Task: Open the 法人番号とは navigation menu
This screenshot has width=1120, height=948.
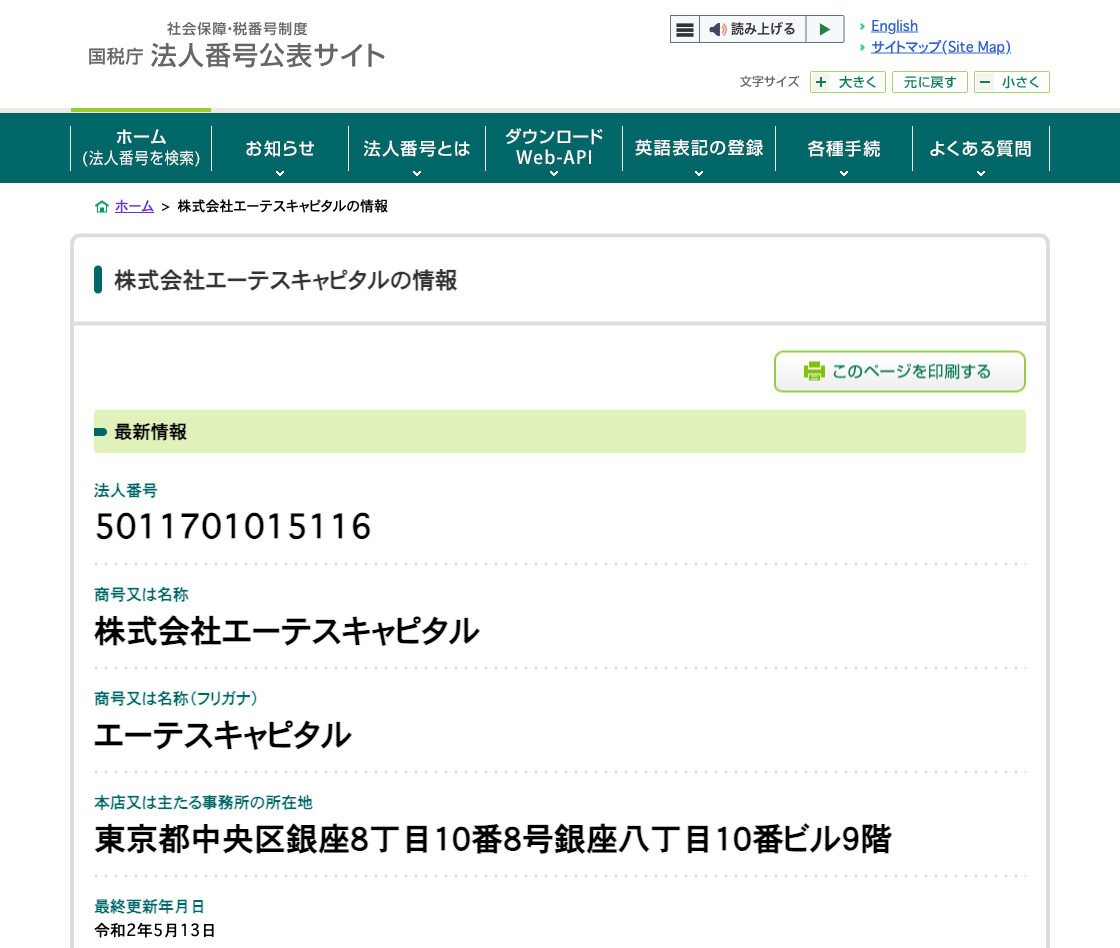Action: click(x=416, y=148)
